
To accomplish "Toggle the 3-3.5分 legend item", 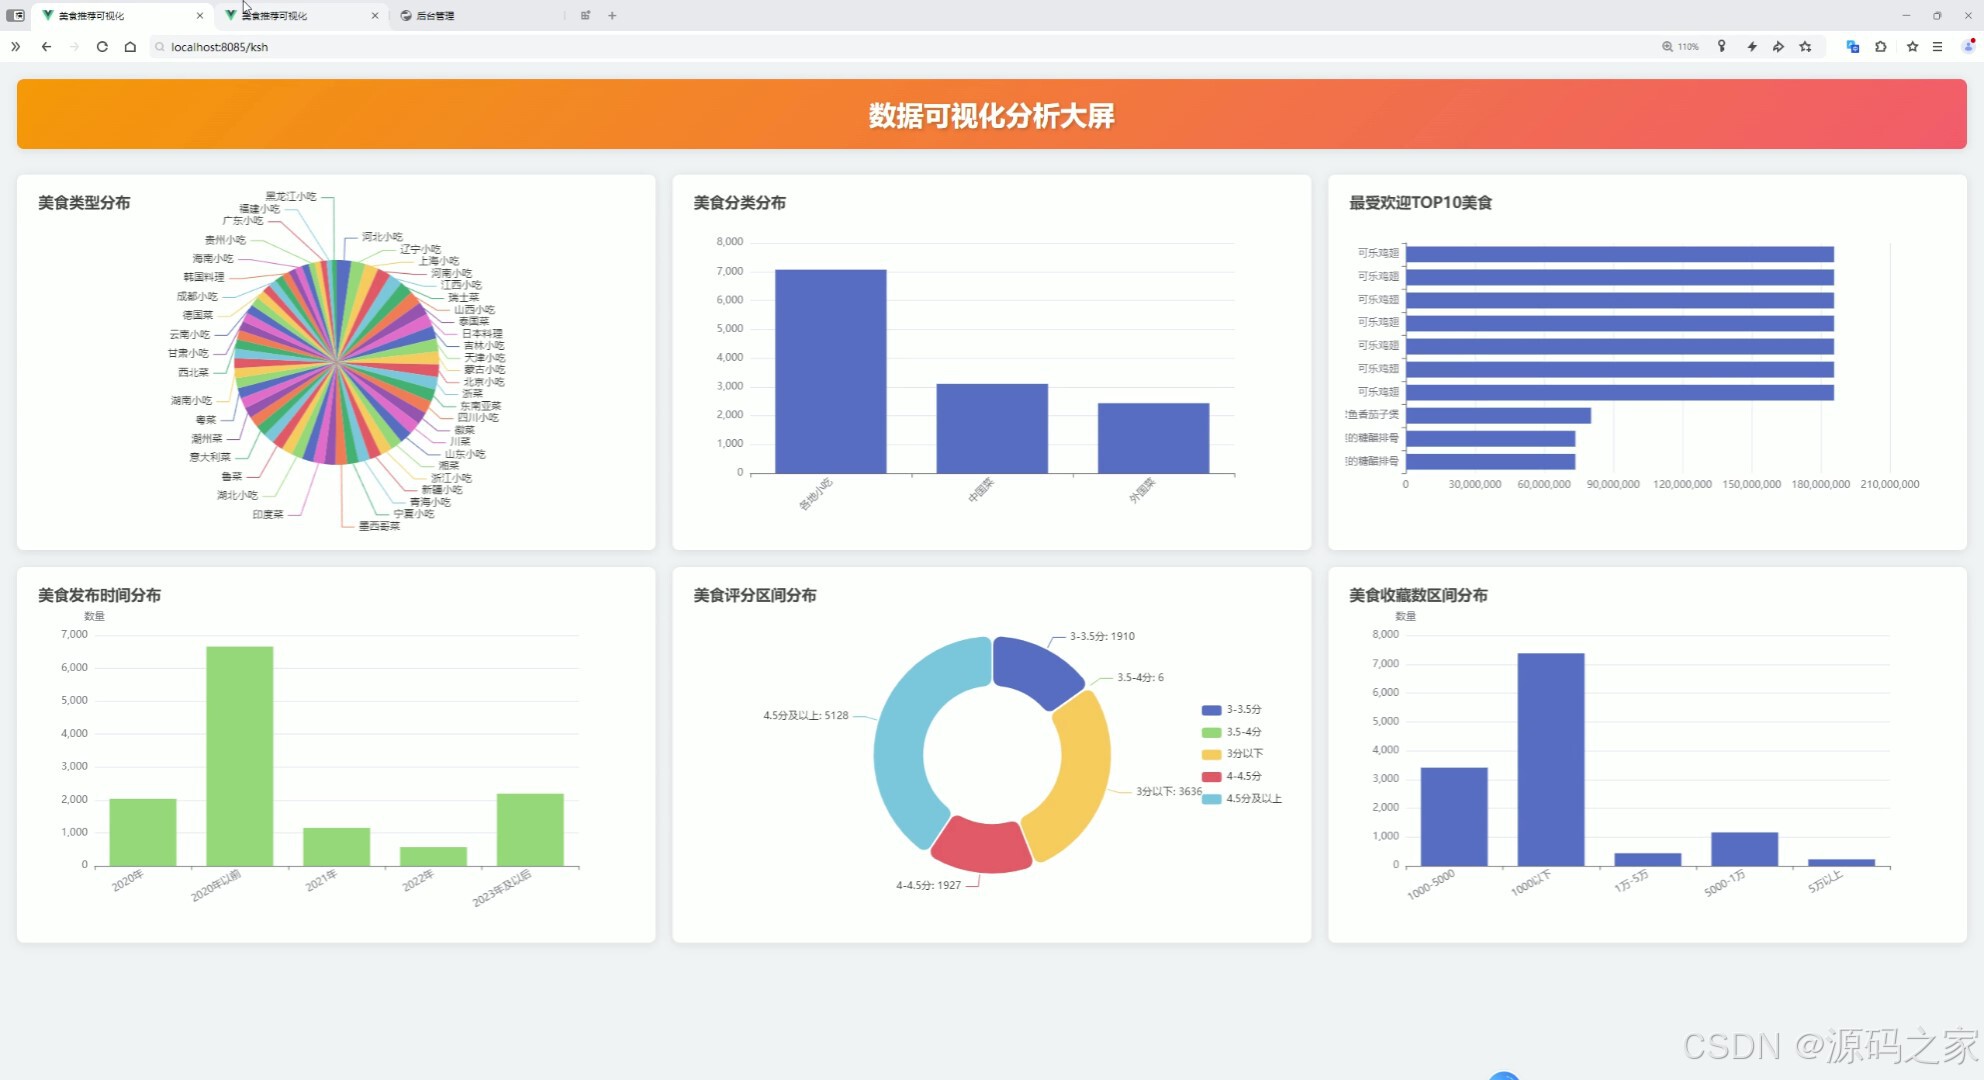I will tap(1242, 710).
